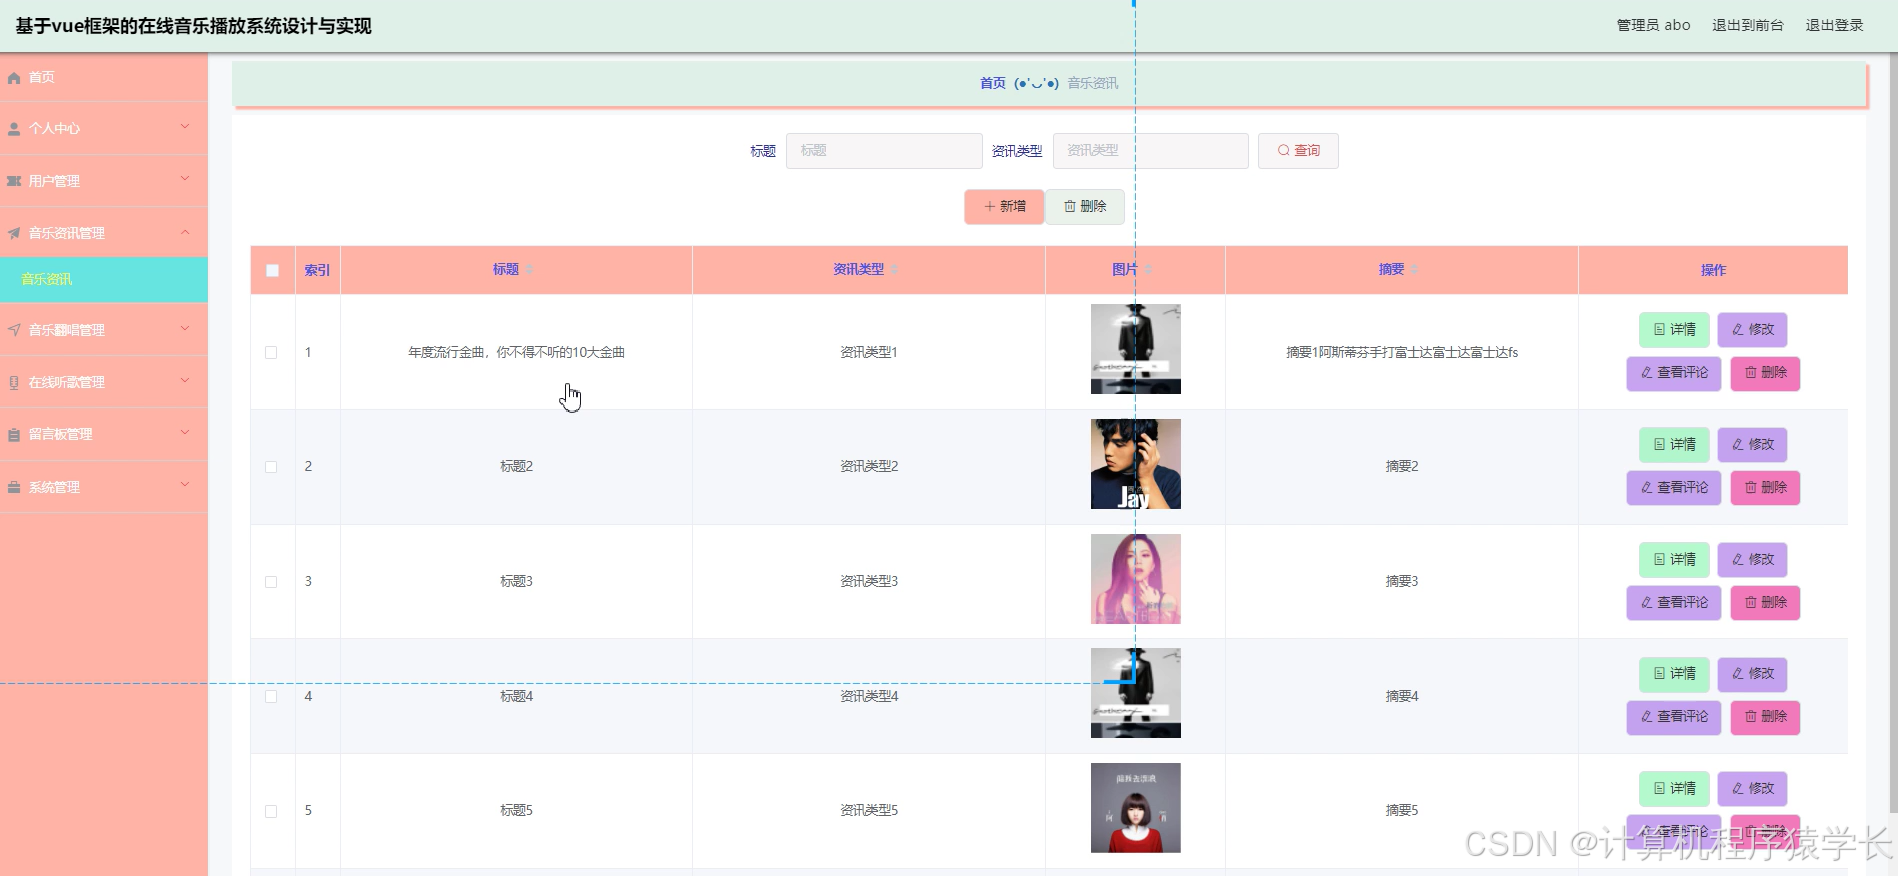The image size is (1898, 876).
Task: Click the home icon in sidebar
Action: pyautogui.click(x=14, y=78)
